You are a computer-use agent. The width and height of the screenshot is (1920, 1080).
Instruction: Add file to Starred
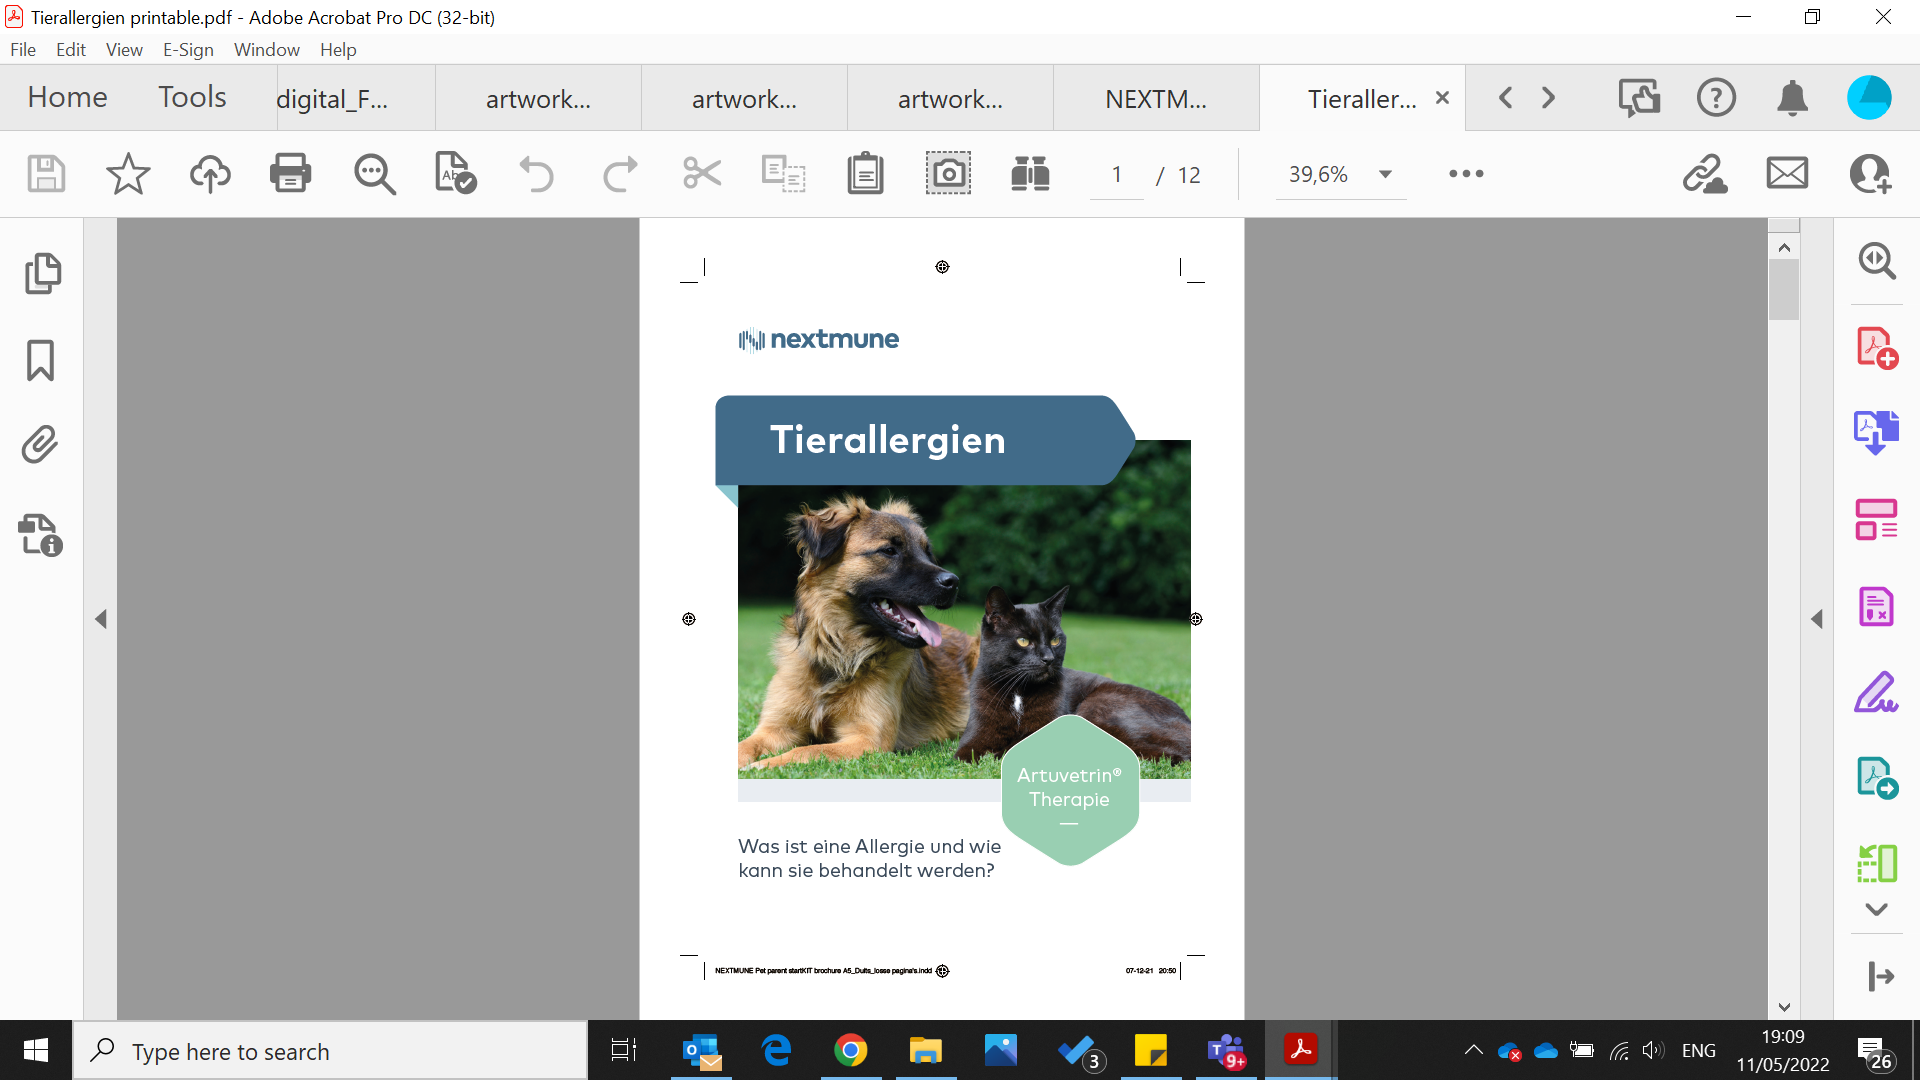pos(128,174)
